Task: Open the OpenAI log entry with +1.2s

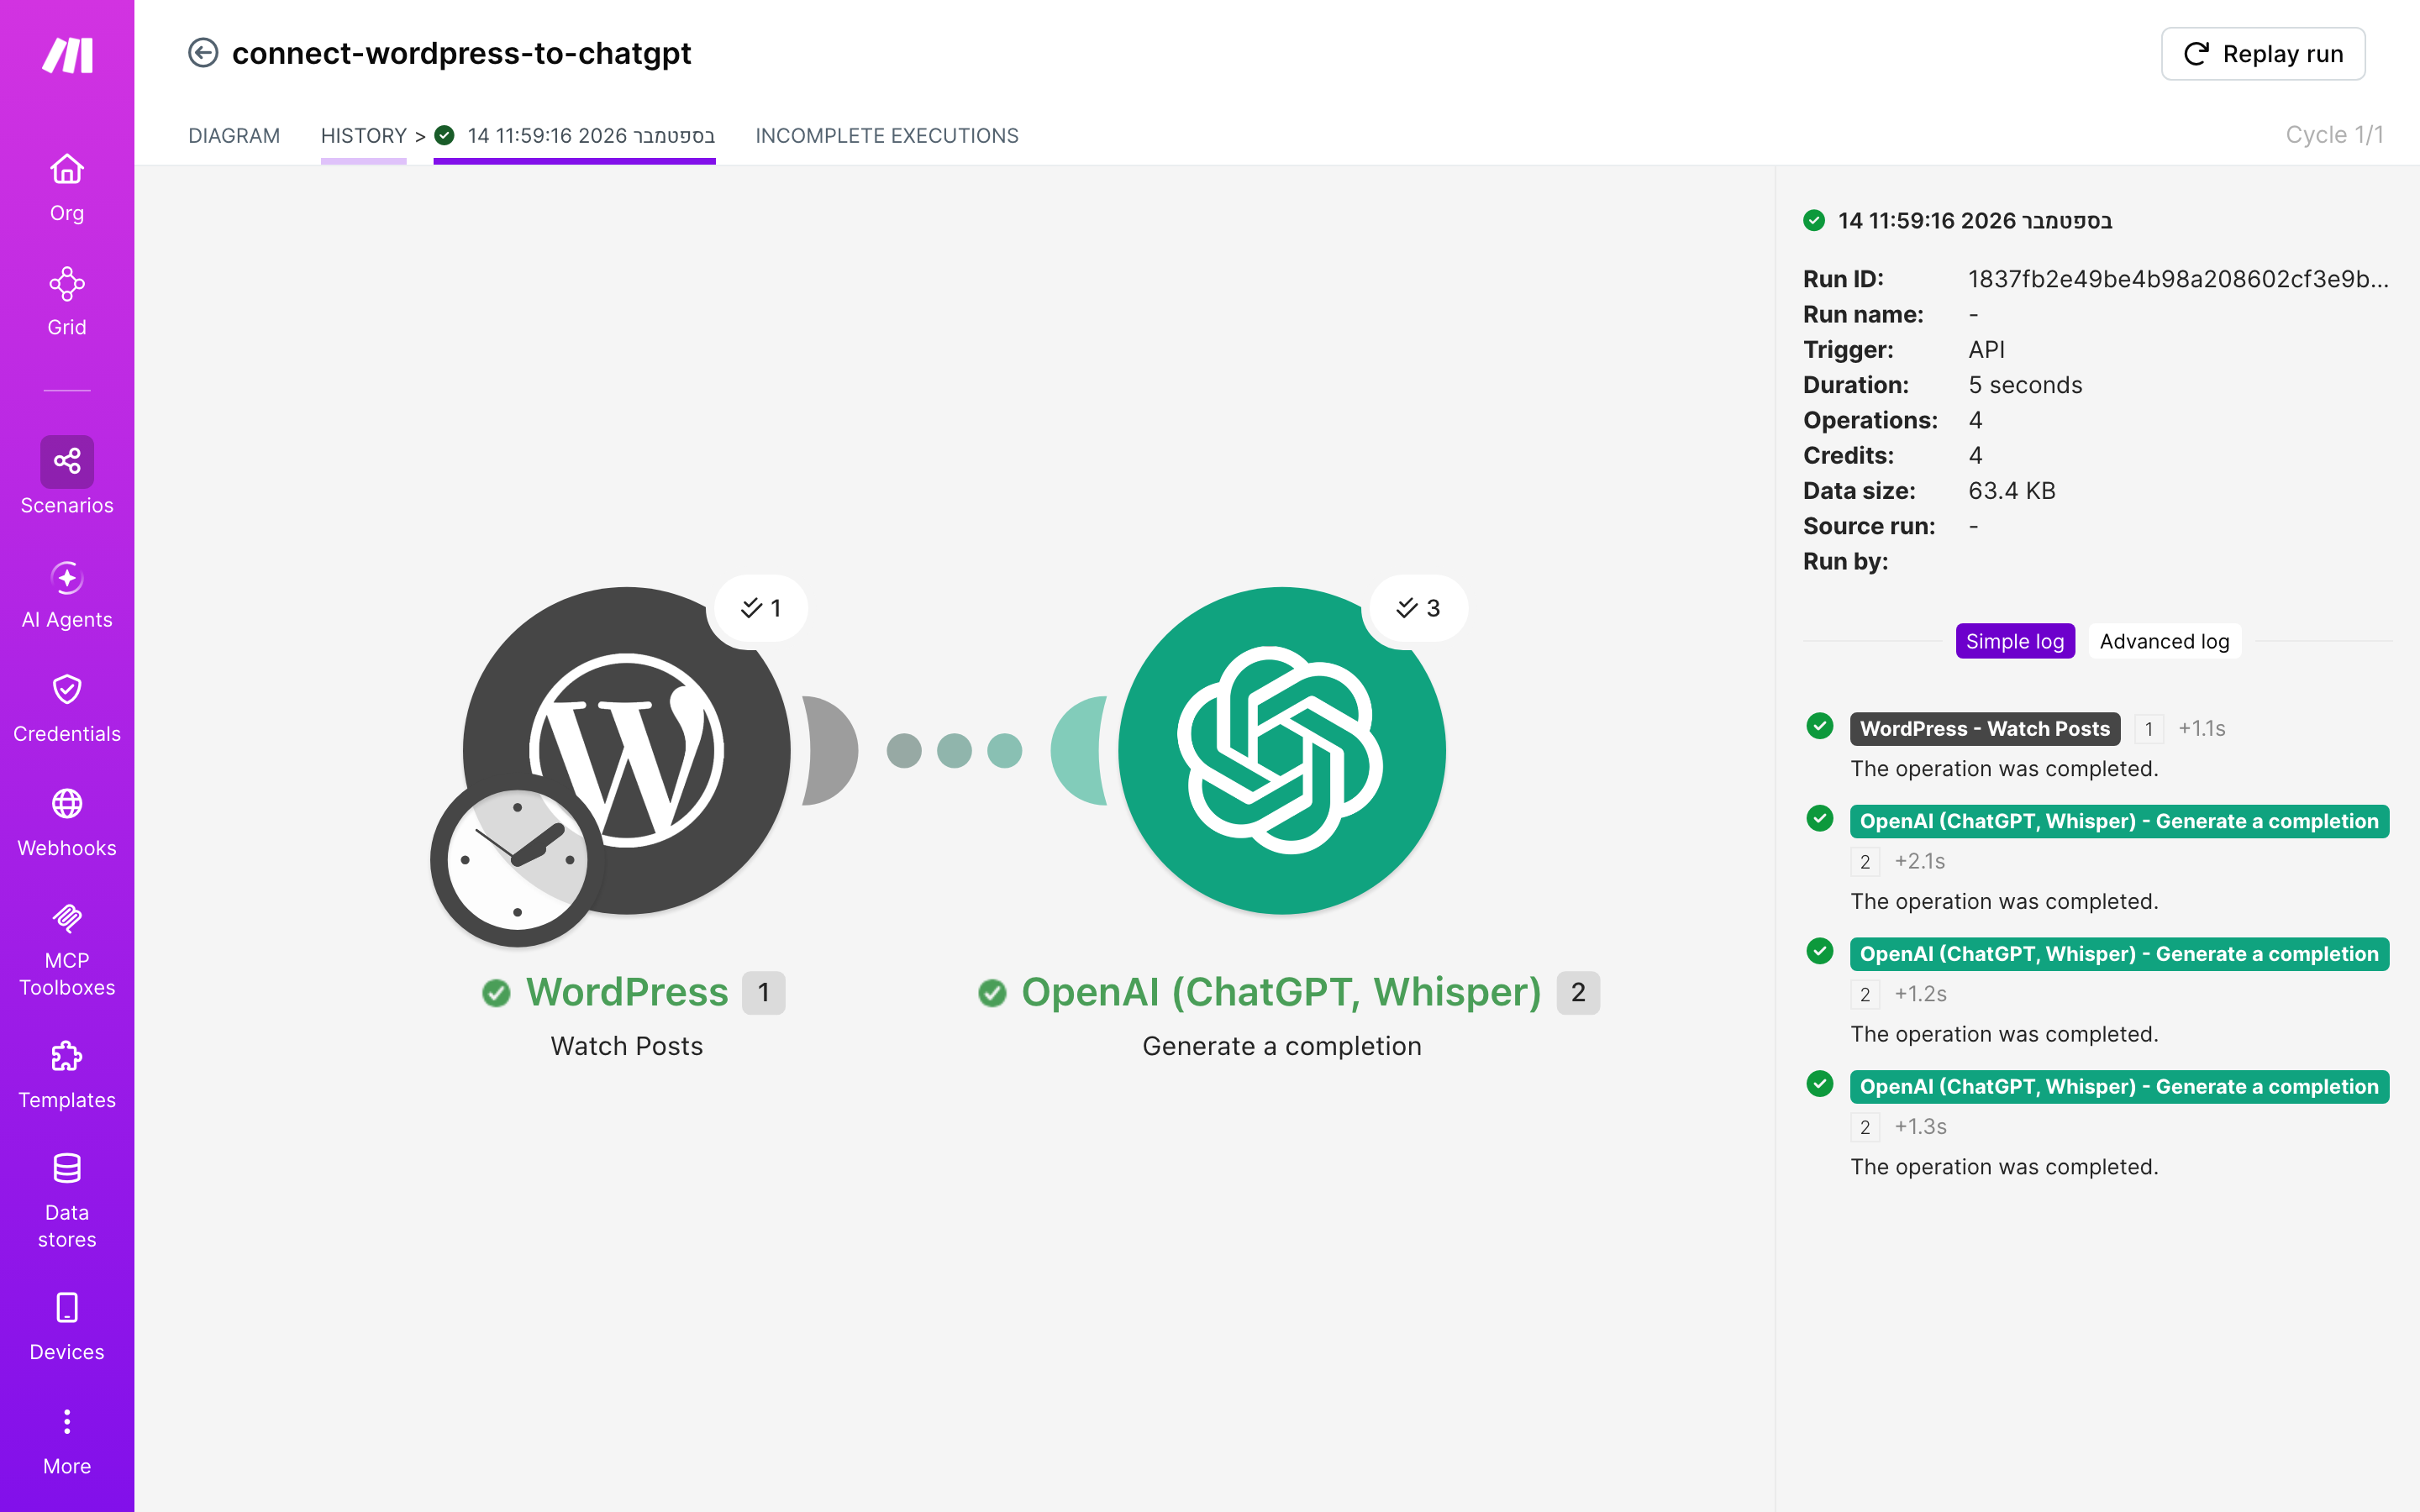Action: pyautogui.click(x=2119, y=954)
